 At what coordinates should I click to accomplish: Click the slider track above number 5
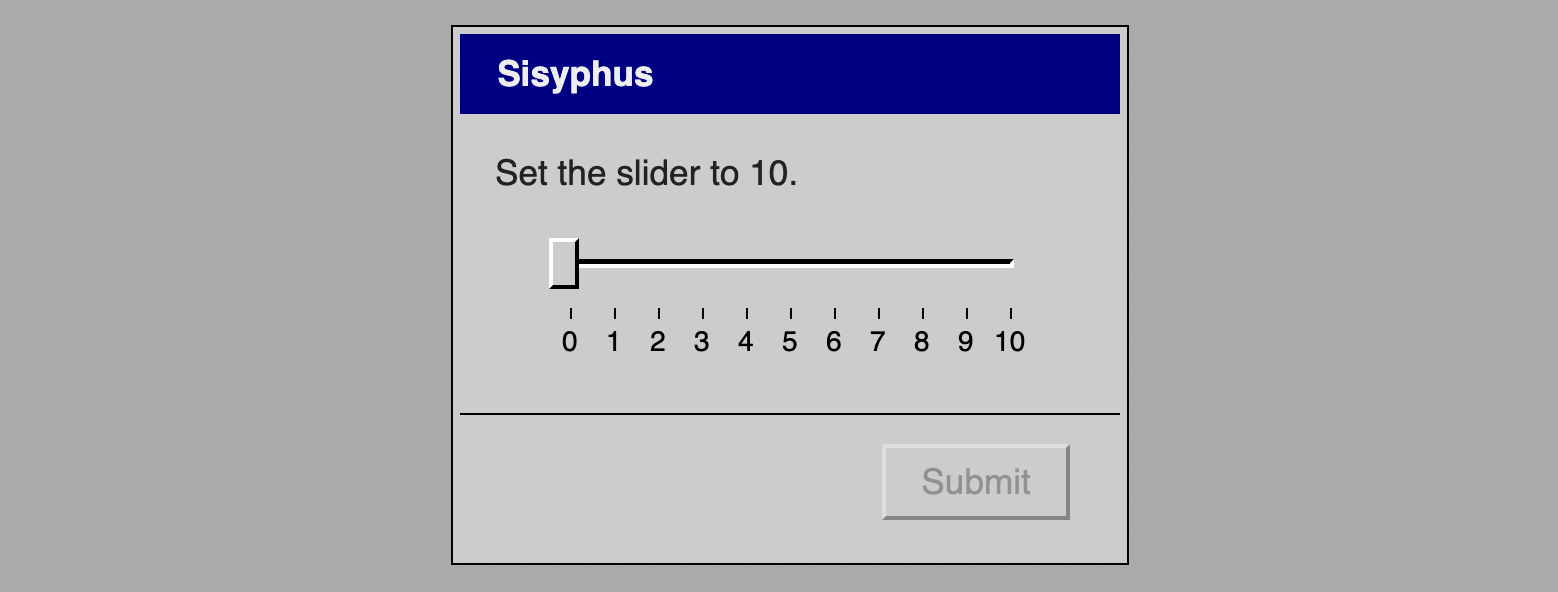click(x=790, y=263)
